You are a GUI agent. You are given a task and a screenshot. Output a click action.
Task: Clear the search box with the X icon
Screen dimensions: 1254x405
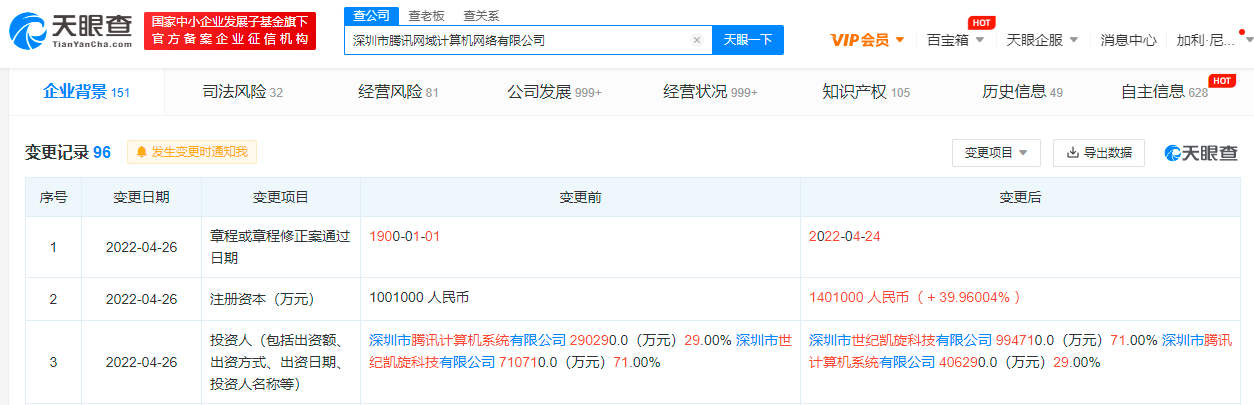coord(697,40)
